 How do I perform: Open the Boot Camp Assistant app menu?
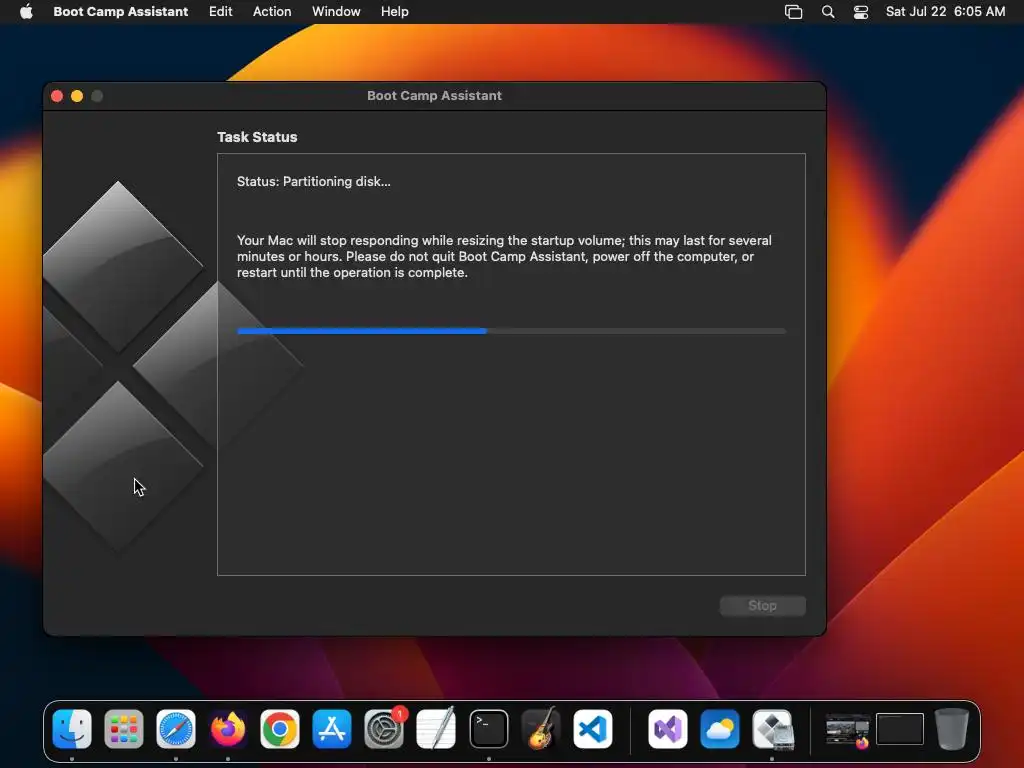tap(120, 11)
